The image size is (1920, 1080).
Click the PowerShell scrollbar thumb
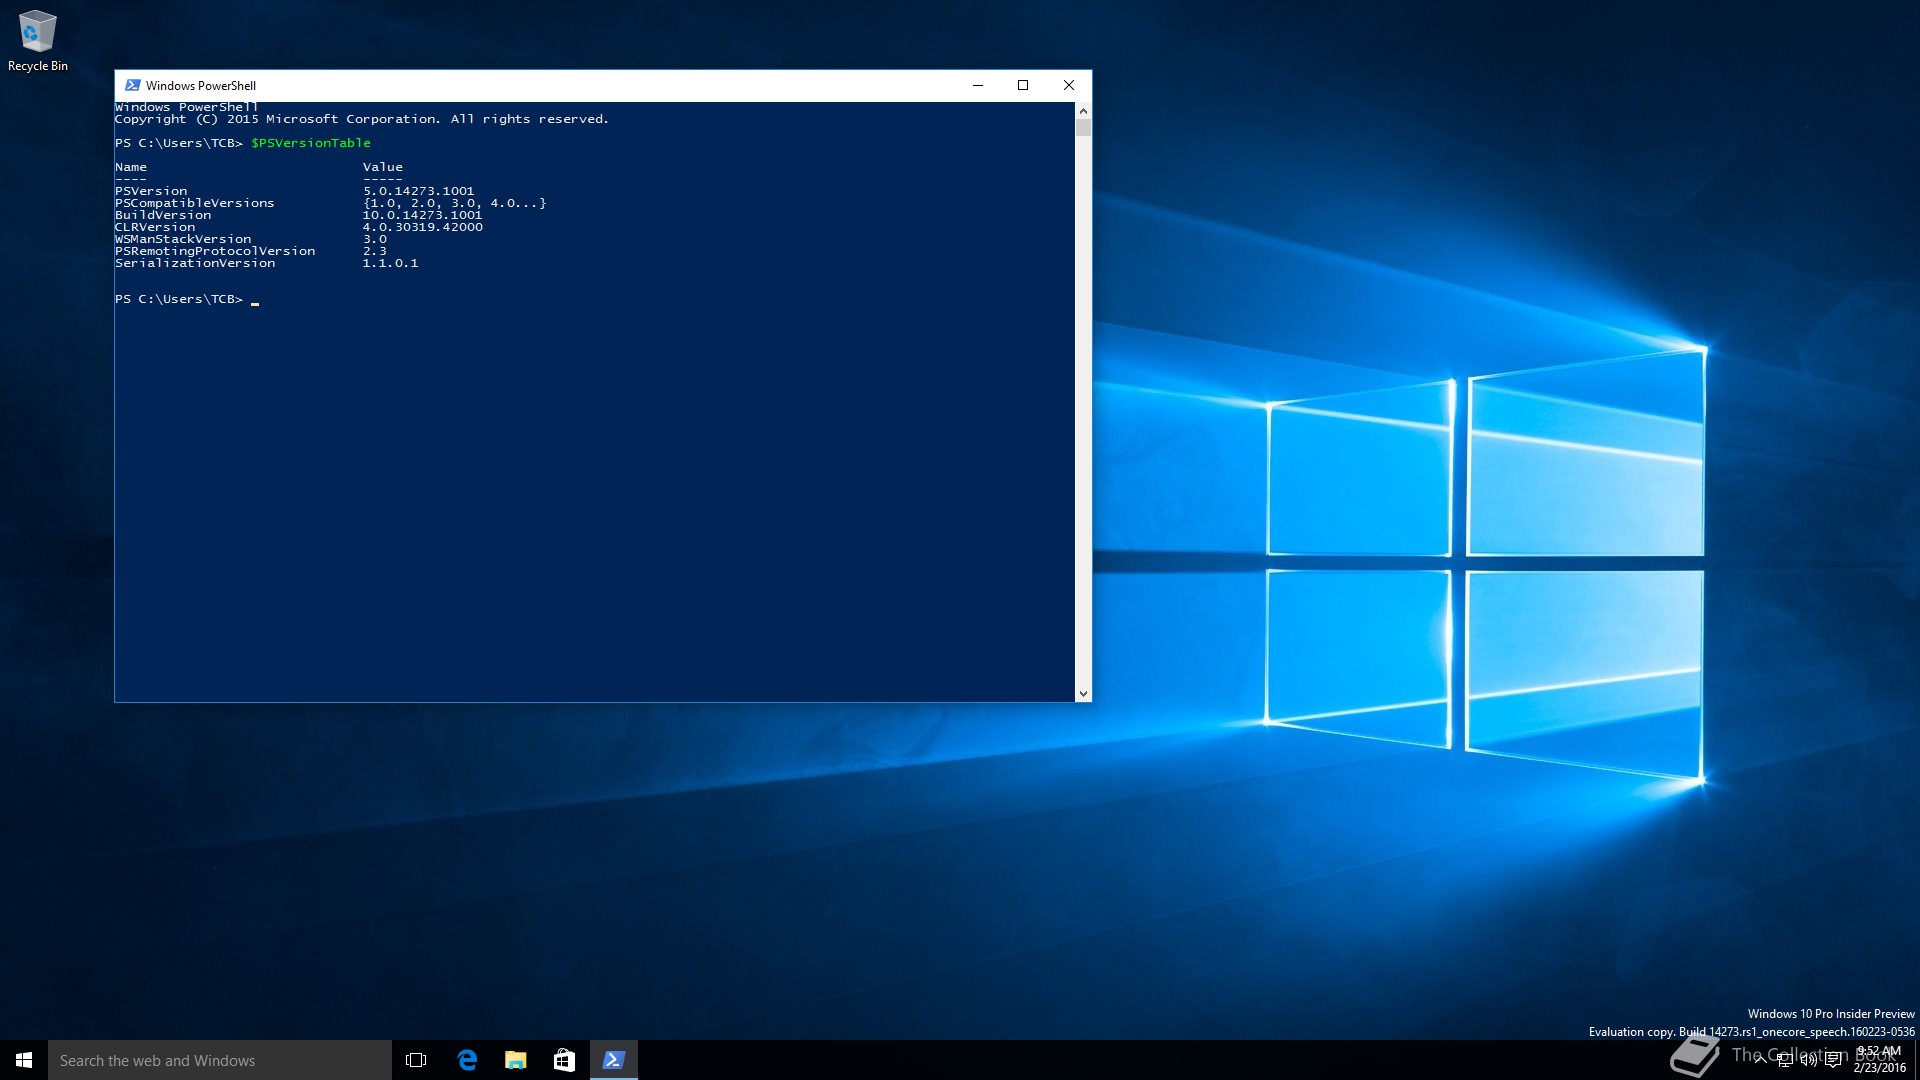[x=1083, y=128]
